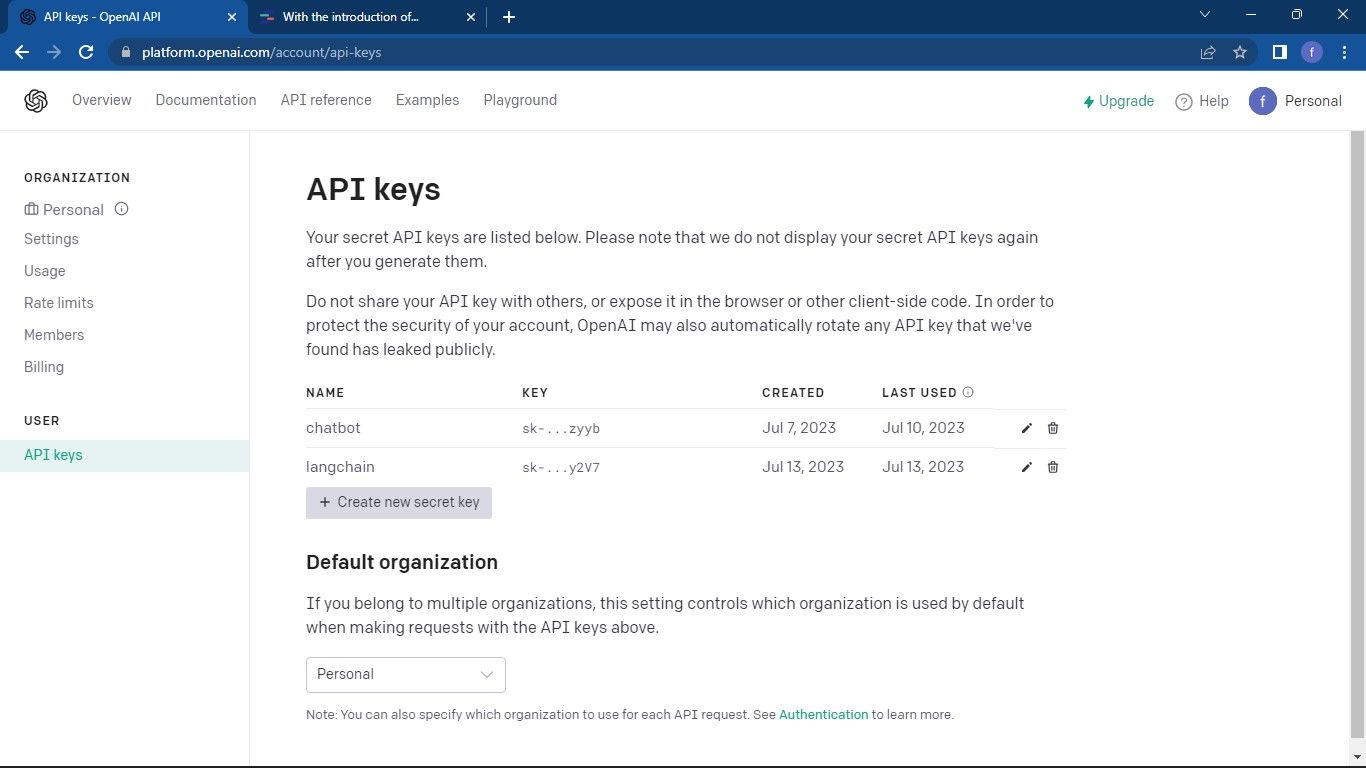
Task: Click the OpenAI logo in the navbar
Action: tap(36, 100)
